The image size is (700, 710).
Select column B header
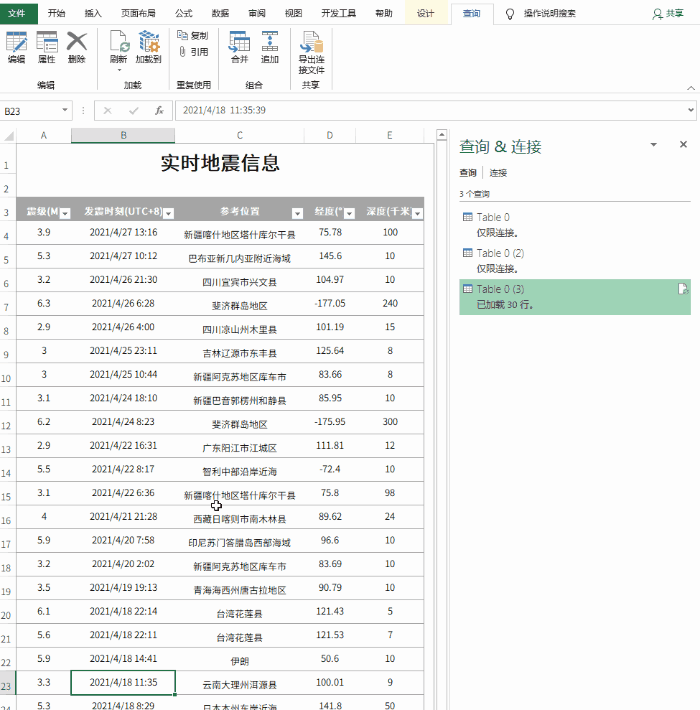click(123, 135)
